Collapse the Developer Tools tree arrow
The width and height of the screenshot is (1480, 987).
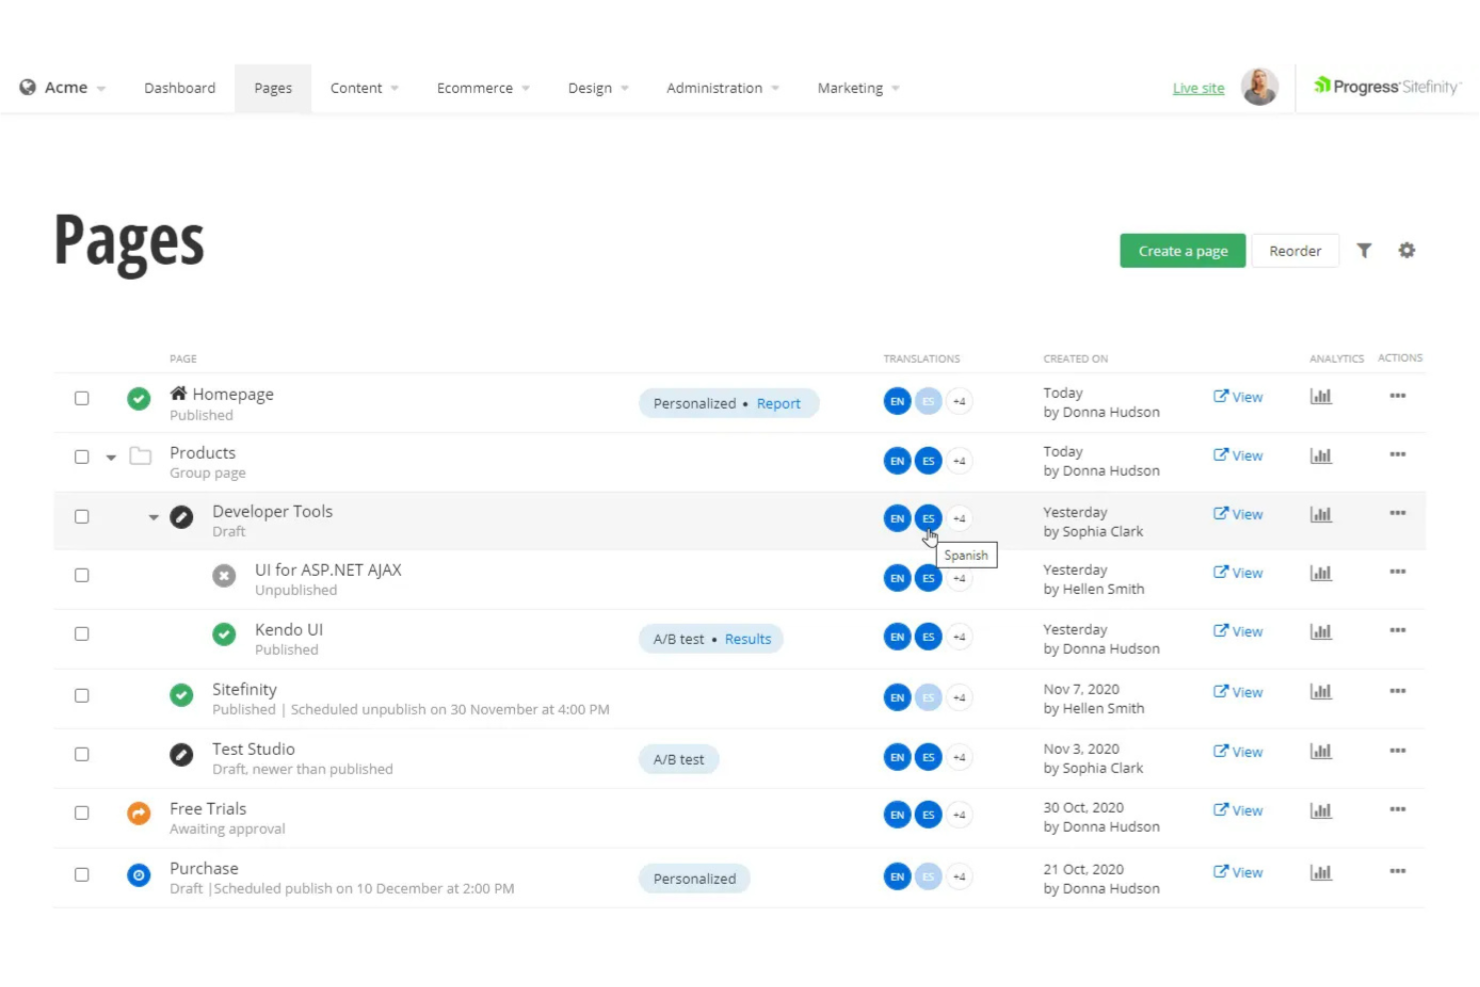click(153, 518)
